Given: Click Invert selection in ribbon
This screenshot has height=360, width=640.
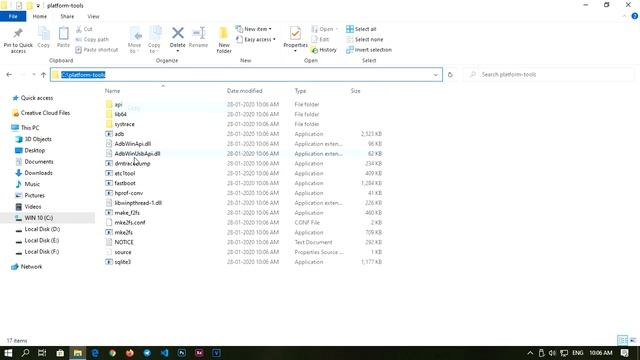Looking at the screenshot, I should pyautogui.click(x=369, y=50).
